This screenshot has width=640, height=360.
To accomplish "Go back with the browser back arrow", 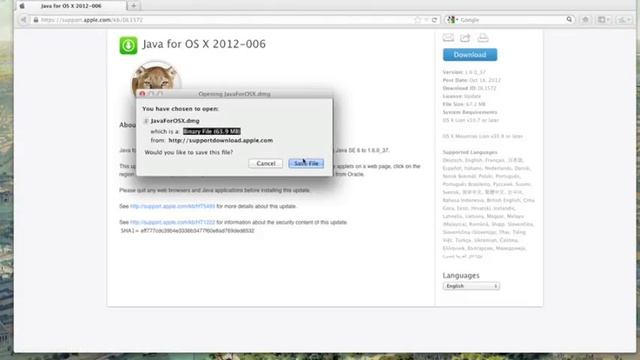I will click(x=23, y=20).
